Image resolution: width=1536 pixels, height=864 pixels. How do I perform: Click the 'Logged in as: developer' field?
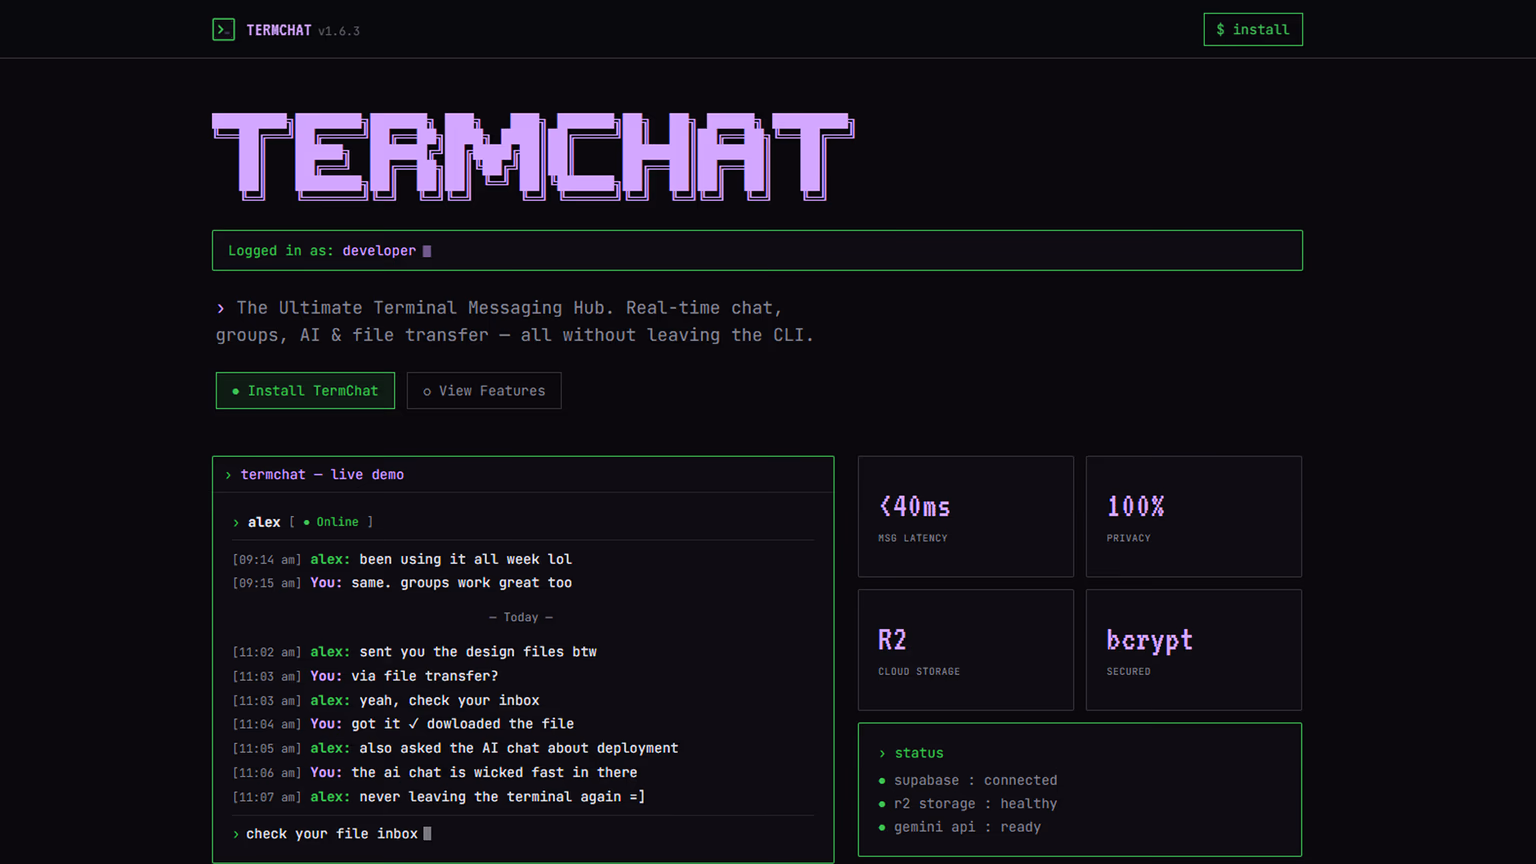(x=757, y=251)
